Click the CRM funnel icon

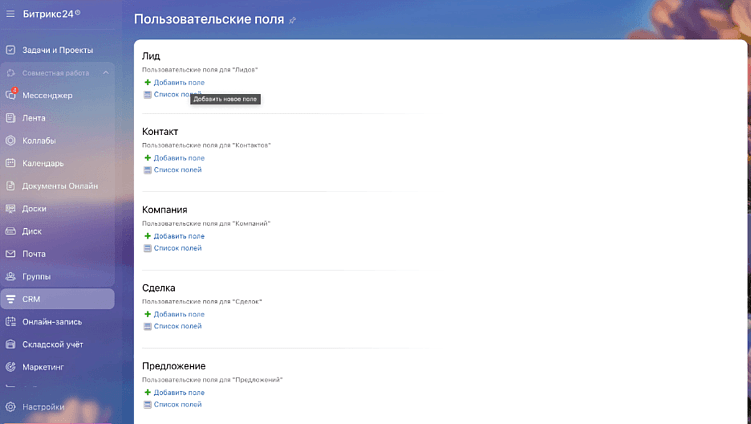[x=11, y=299]
